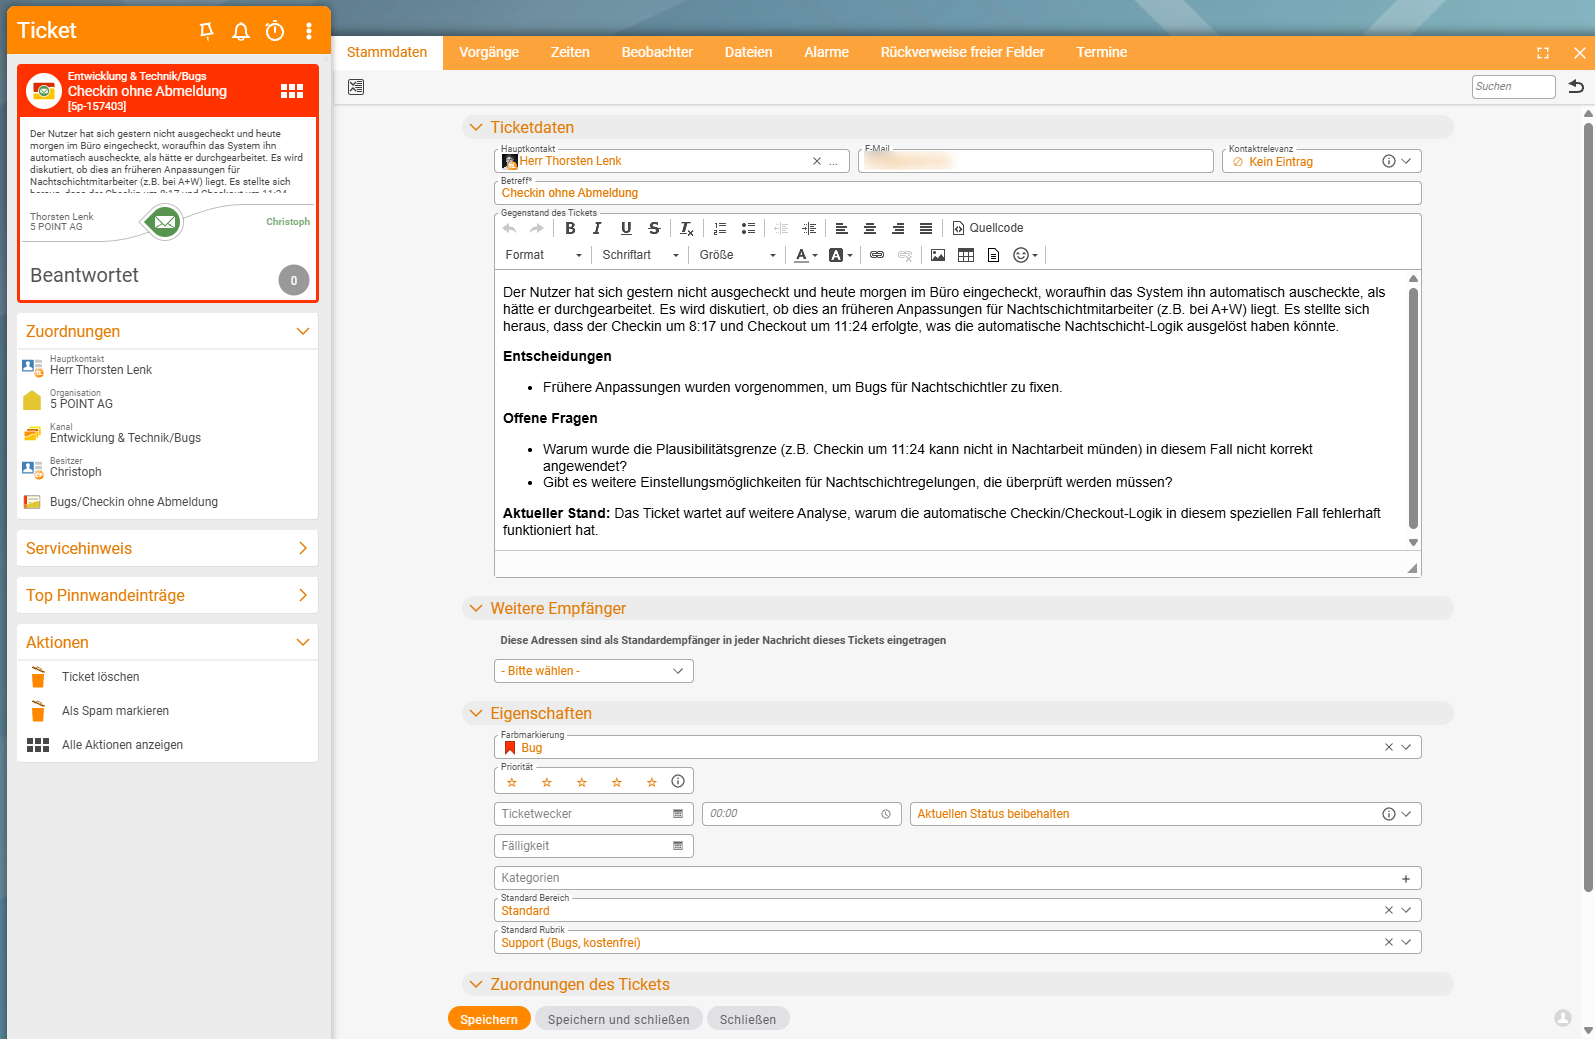The height and width of the screenshot is (1039, 1595).
Task: Open the bell notifications icon
Action: coord(241,31)
